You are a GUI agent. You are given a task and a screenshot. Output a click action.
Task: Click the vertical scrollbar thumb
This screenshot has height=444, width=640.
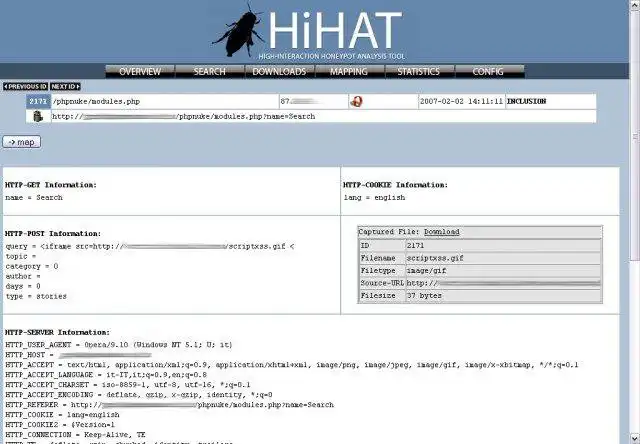(x=635, y=135)
